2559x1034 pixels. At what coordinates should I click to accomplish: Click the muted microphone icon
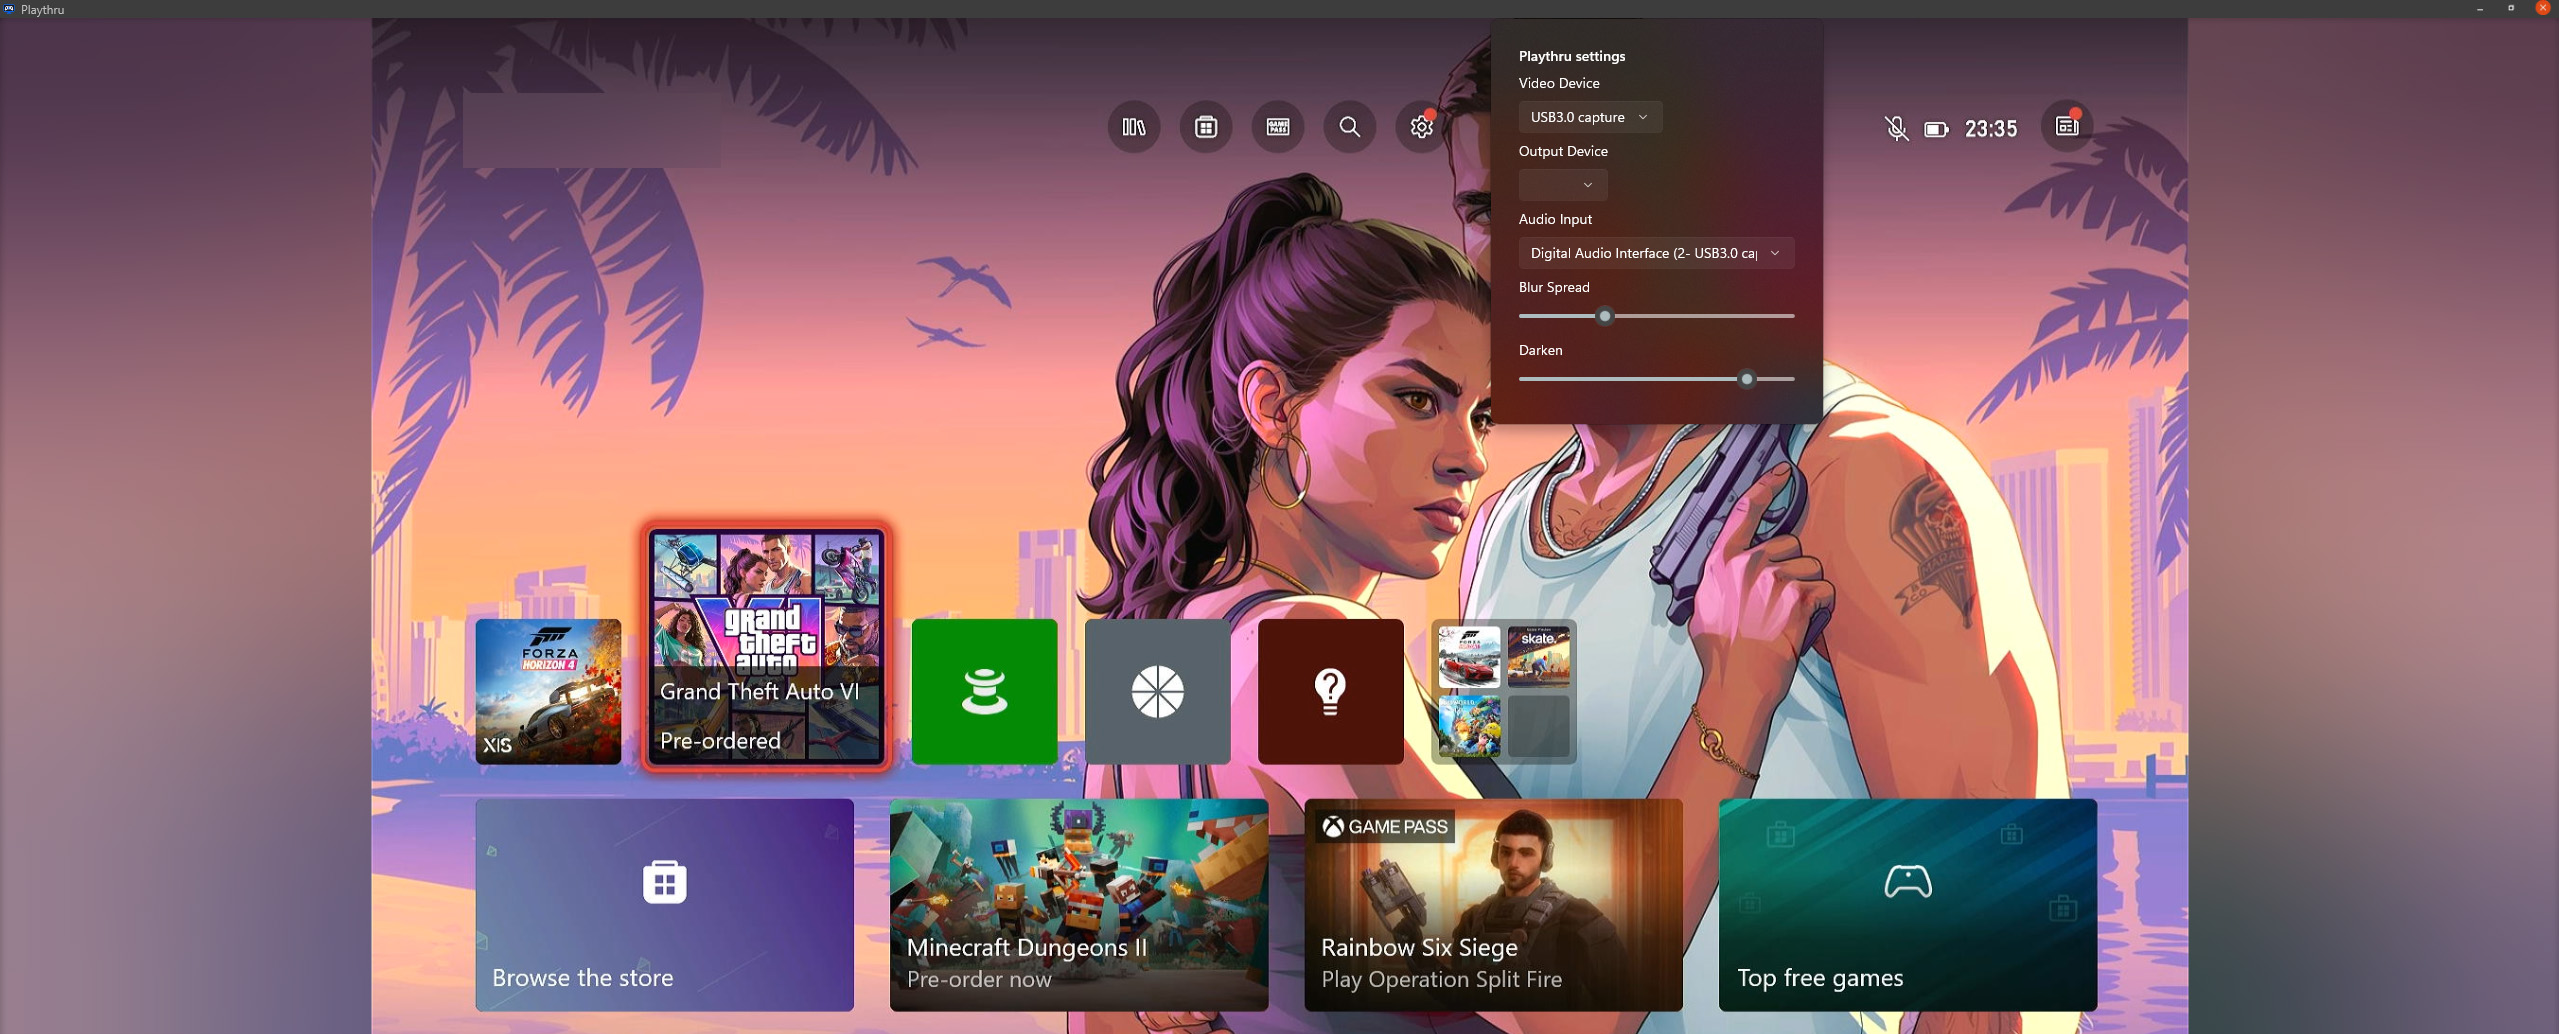(x=1895, y=128)
